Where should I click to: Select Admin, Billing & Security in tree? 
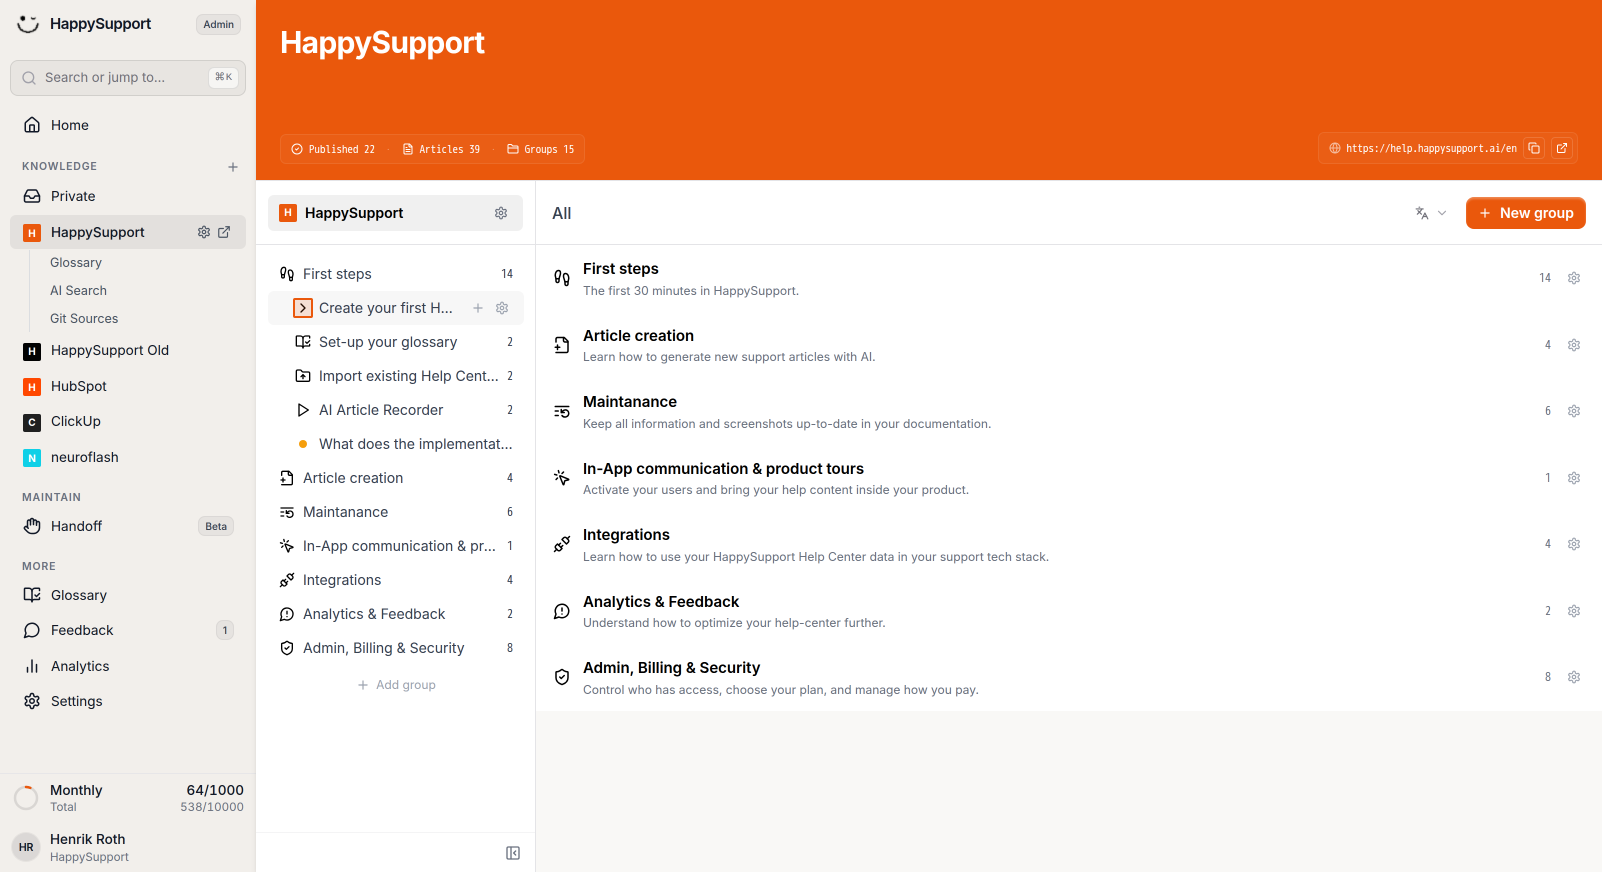396,648
